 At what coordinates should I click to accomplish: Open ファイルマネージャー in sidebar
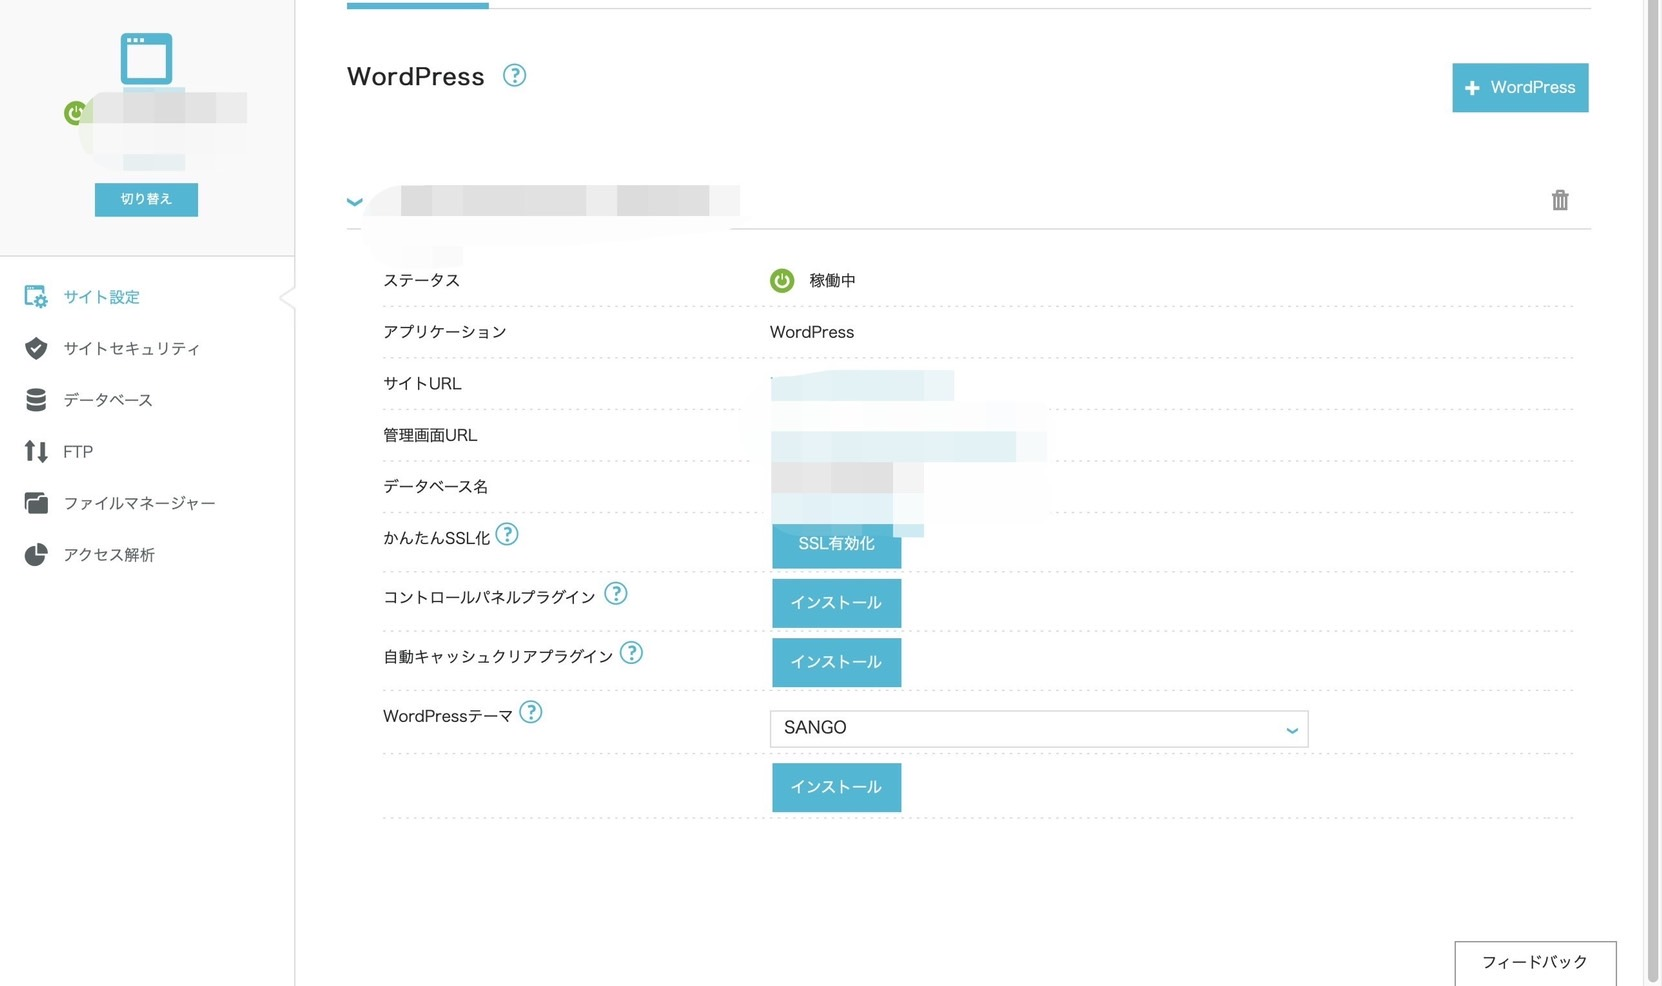139,503
